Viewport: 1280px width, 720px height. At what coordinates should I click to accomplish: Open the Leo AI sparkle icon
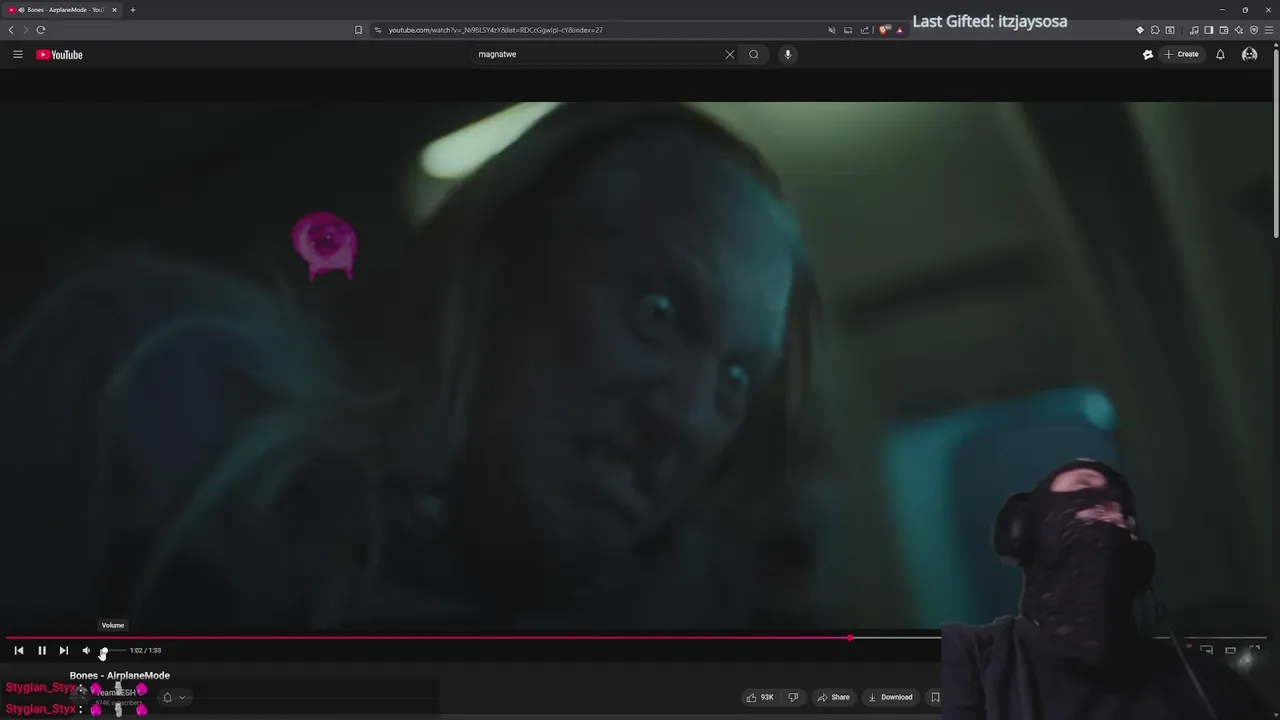point(1239,30)
